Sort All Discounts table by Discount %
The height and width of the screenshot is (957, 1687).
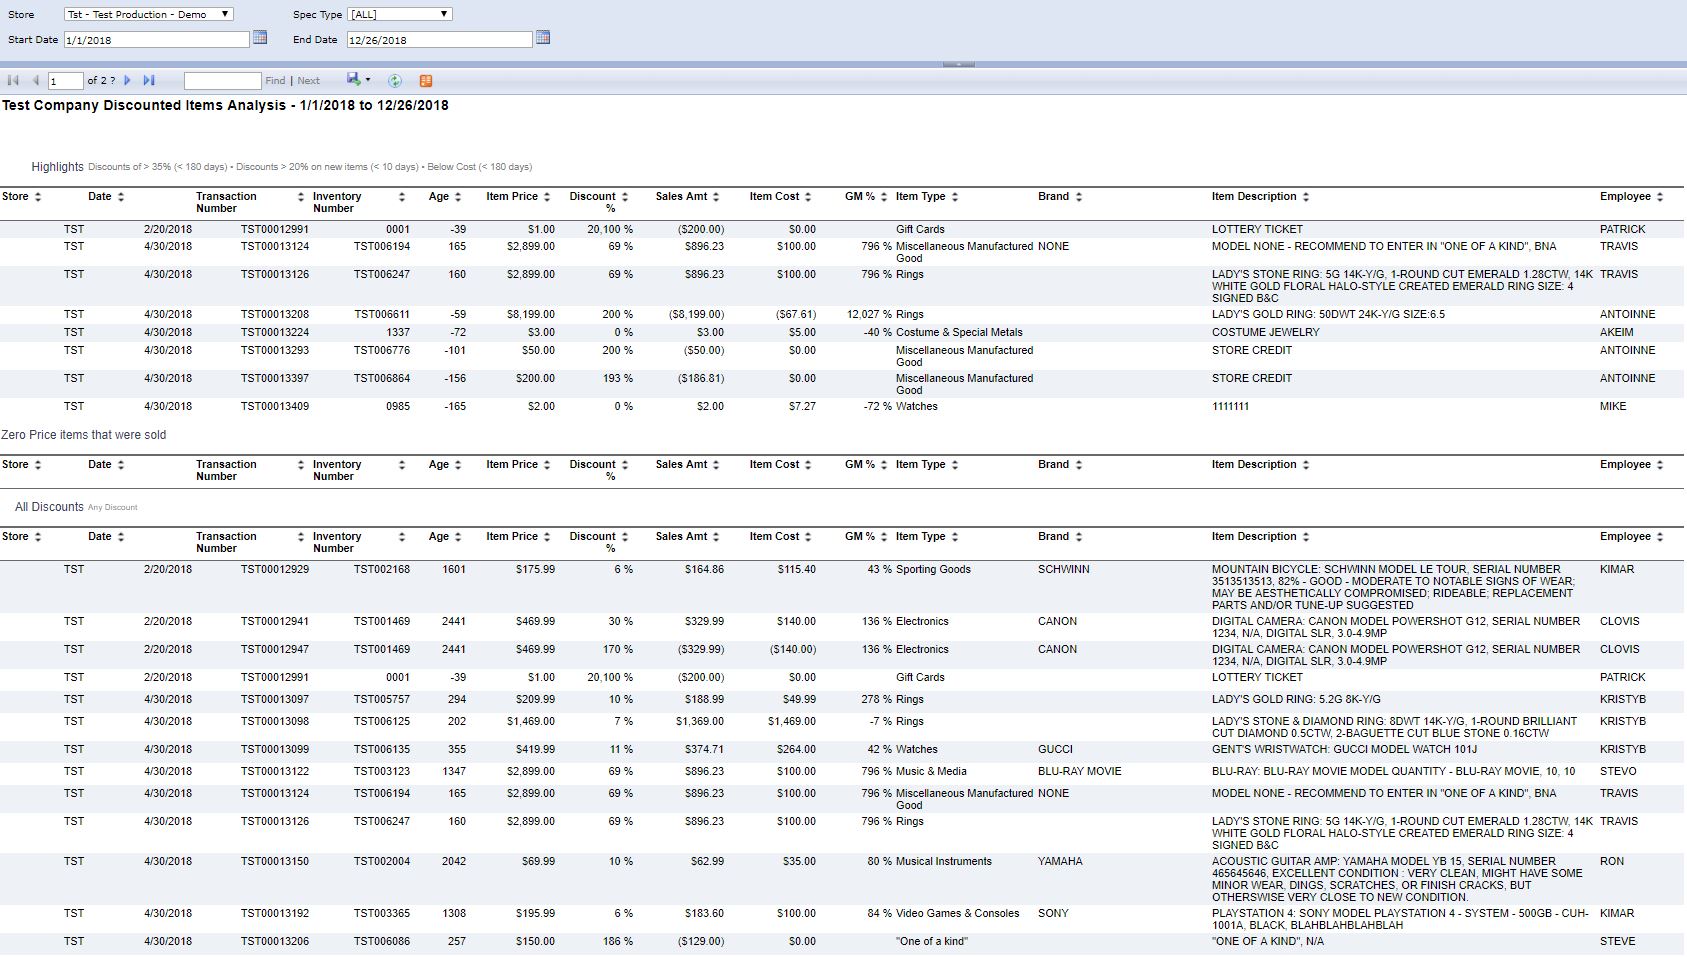625,537
